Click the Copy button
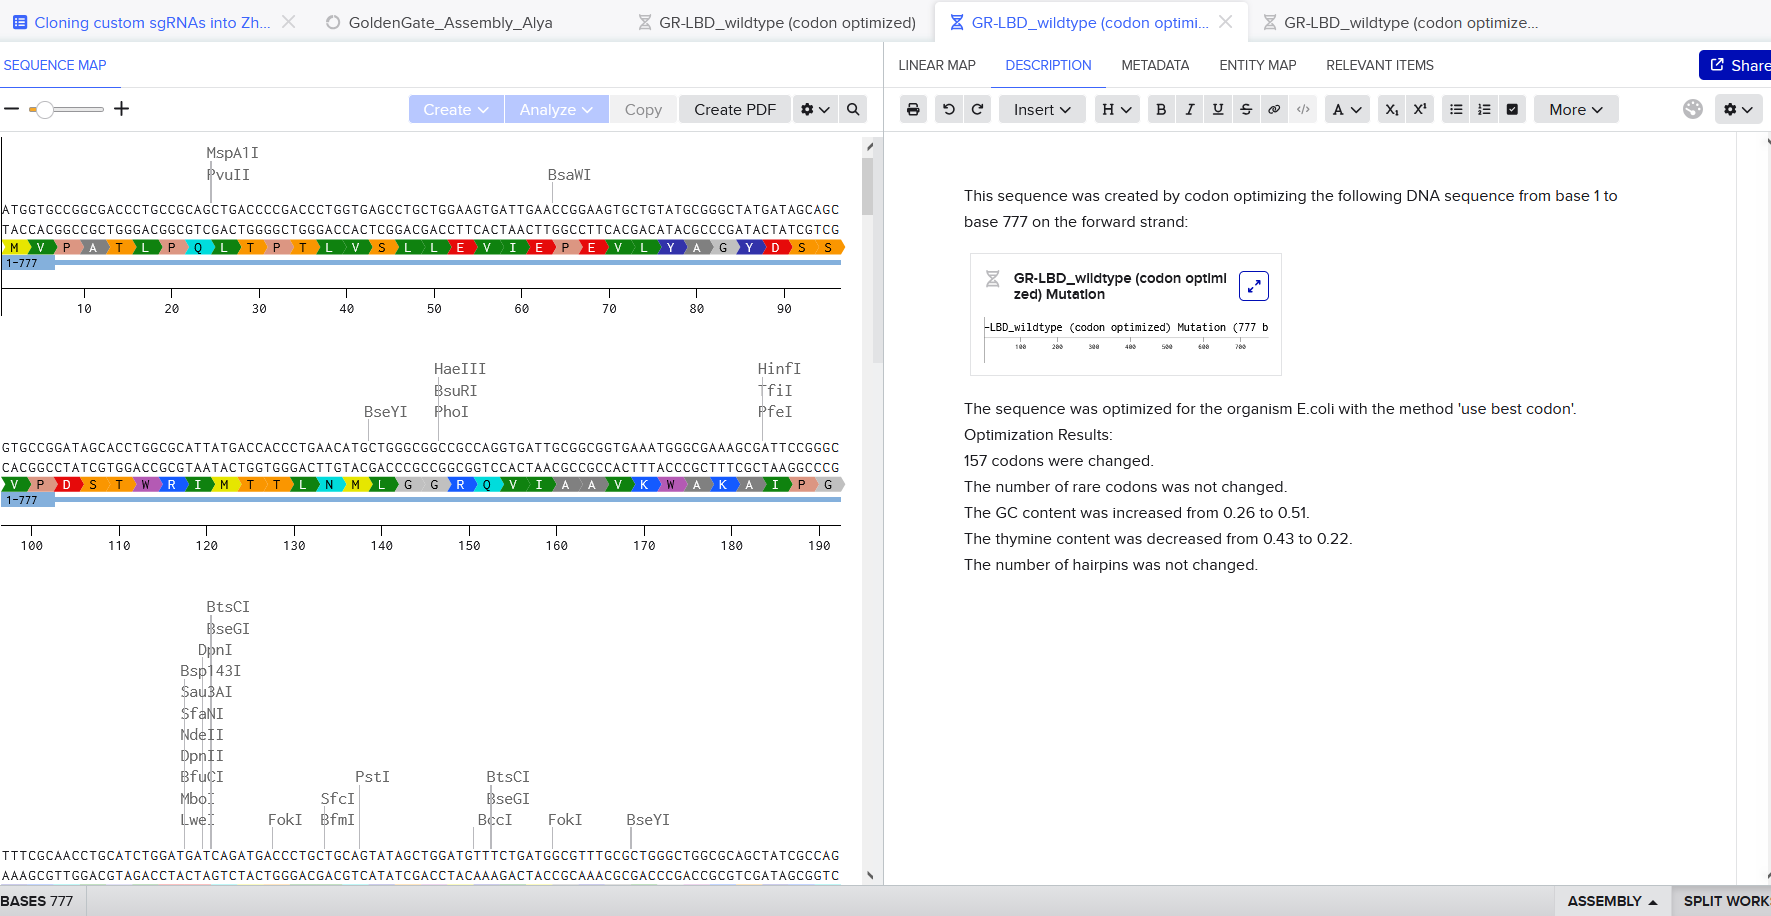The image size is (1771, 916). coord(643,110)
